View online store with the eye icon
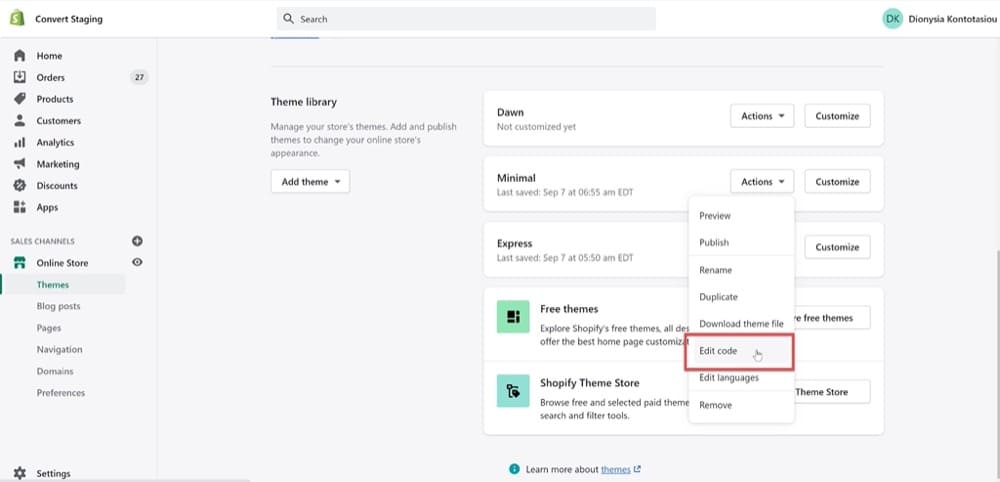1000x482 pixels. [x=137, y=263]
